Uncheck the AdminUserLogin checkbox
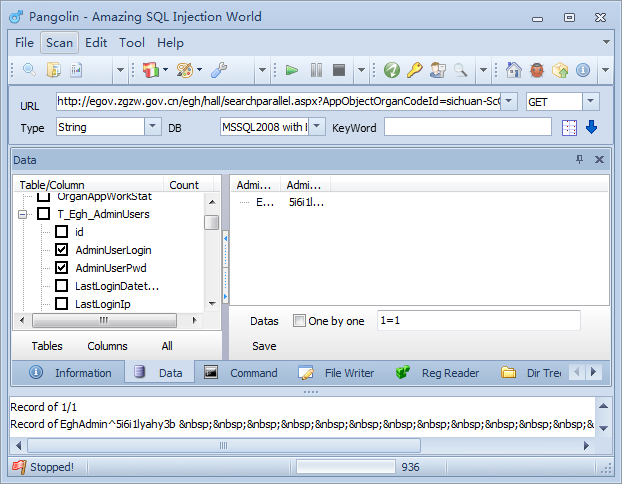This screenshot has width=622, height=484. [61, 250]
